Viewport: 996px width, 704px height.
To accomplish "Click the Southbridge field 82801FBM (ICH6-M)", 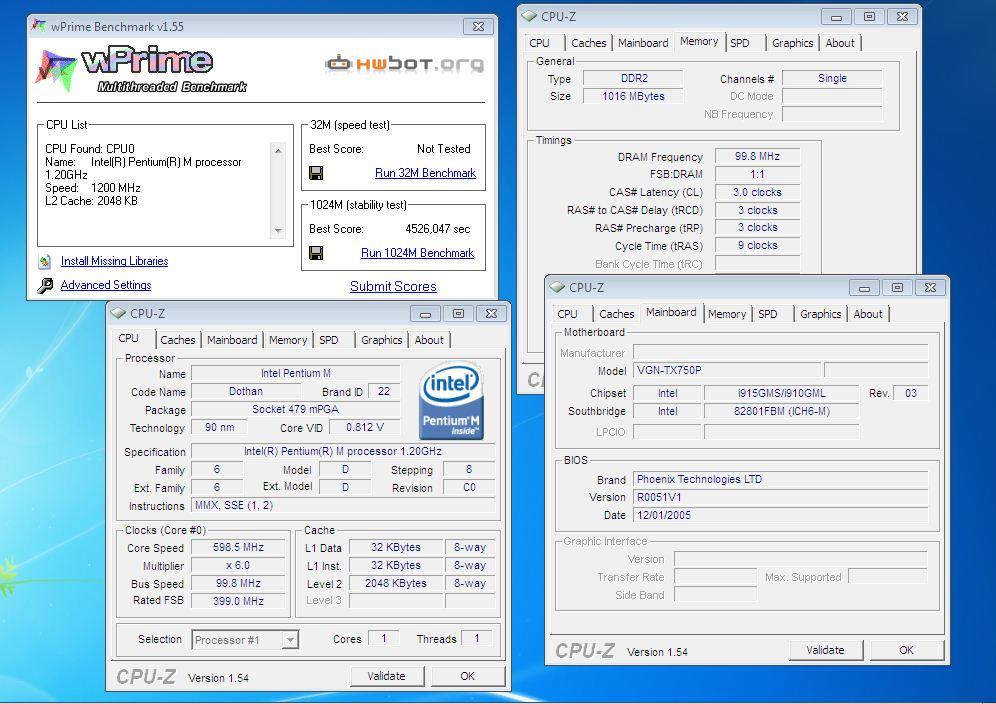I will [782, 411].
